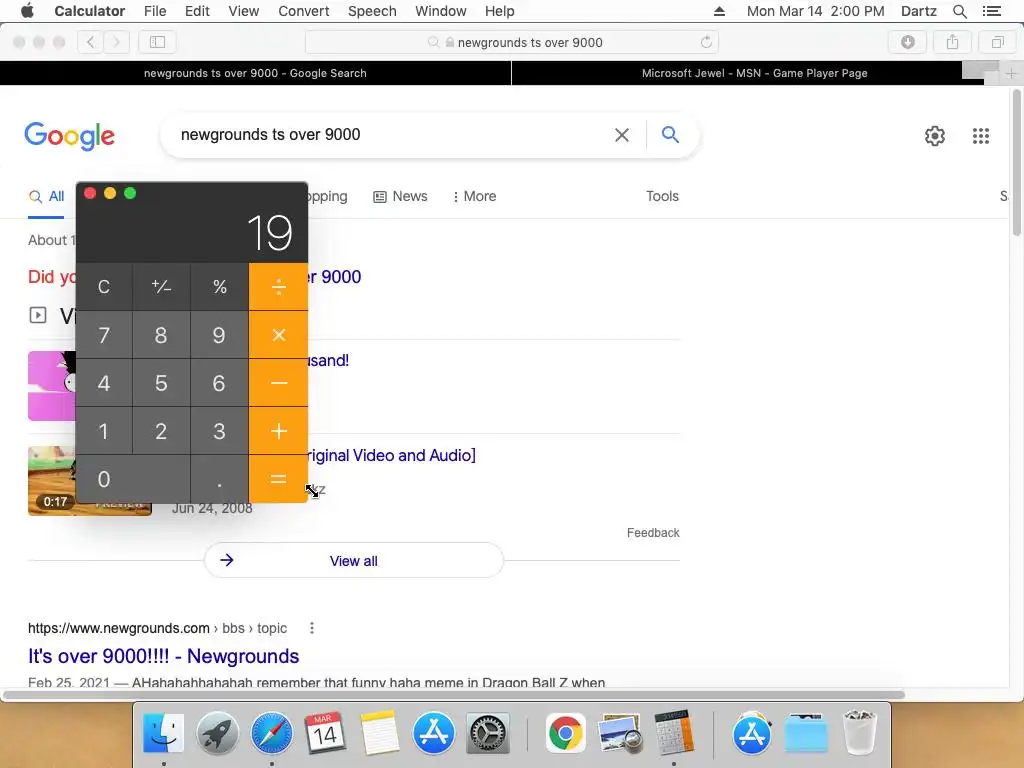1024x768 pixels.
Task: Click the calculator multiply key
Action: (x=278, y=335)
